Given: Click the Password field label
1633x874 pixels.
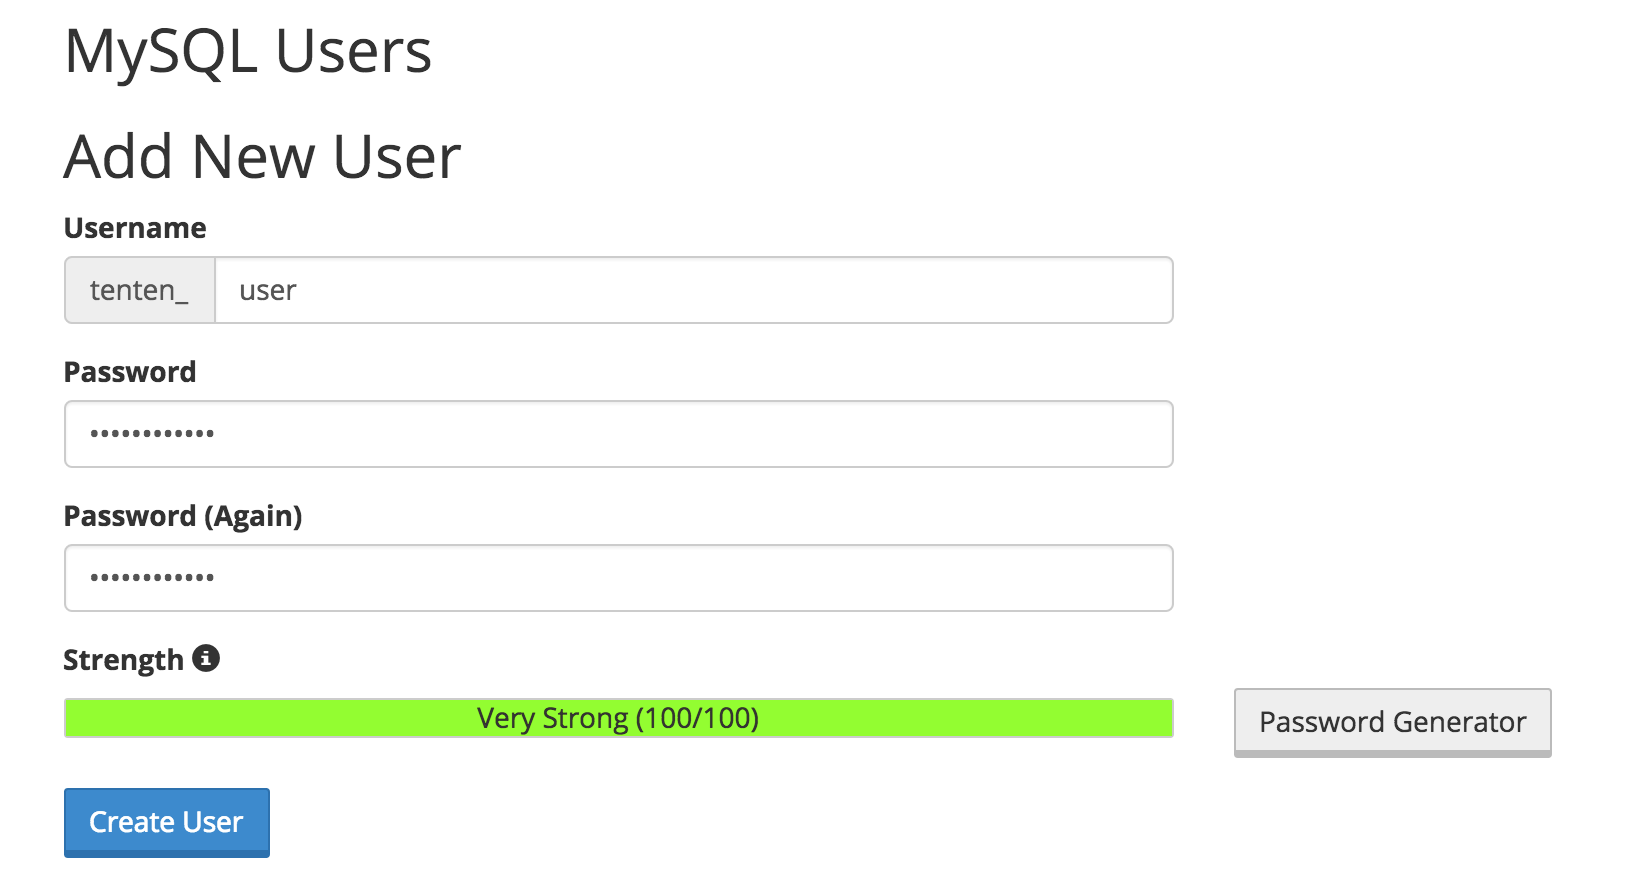Looking at the screenshot, I should 130,372.
